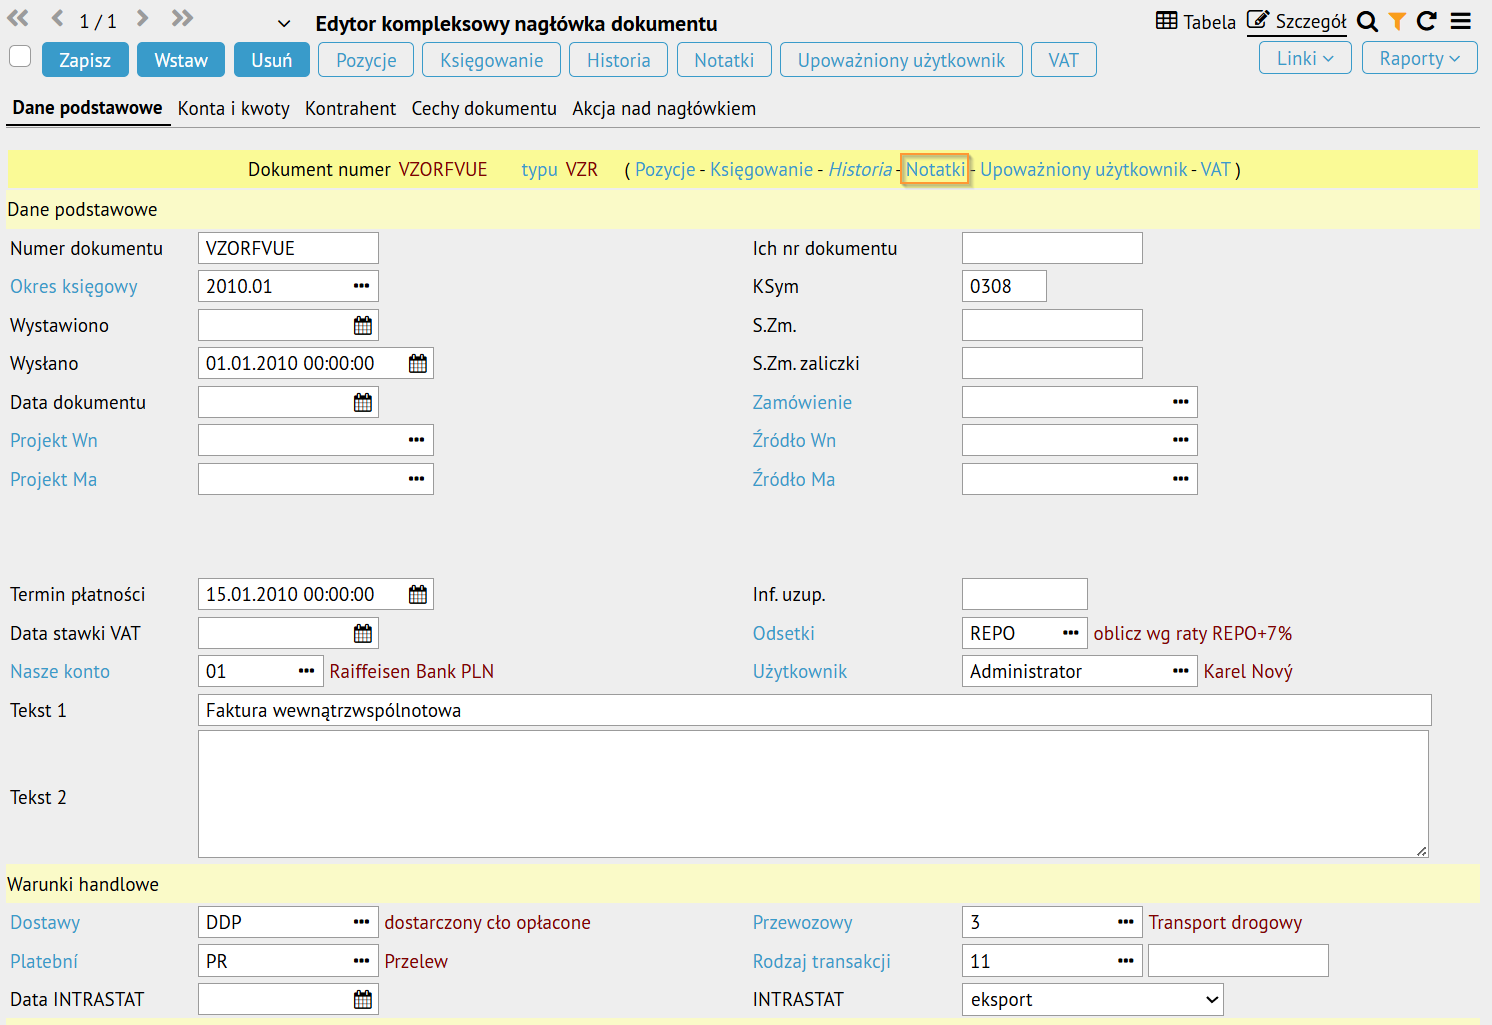This screenshot has width=1492, height=1025.
Task: Click the orange filter funnel icon
Action: (1397, 21)
